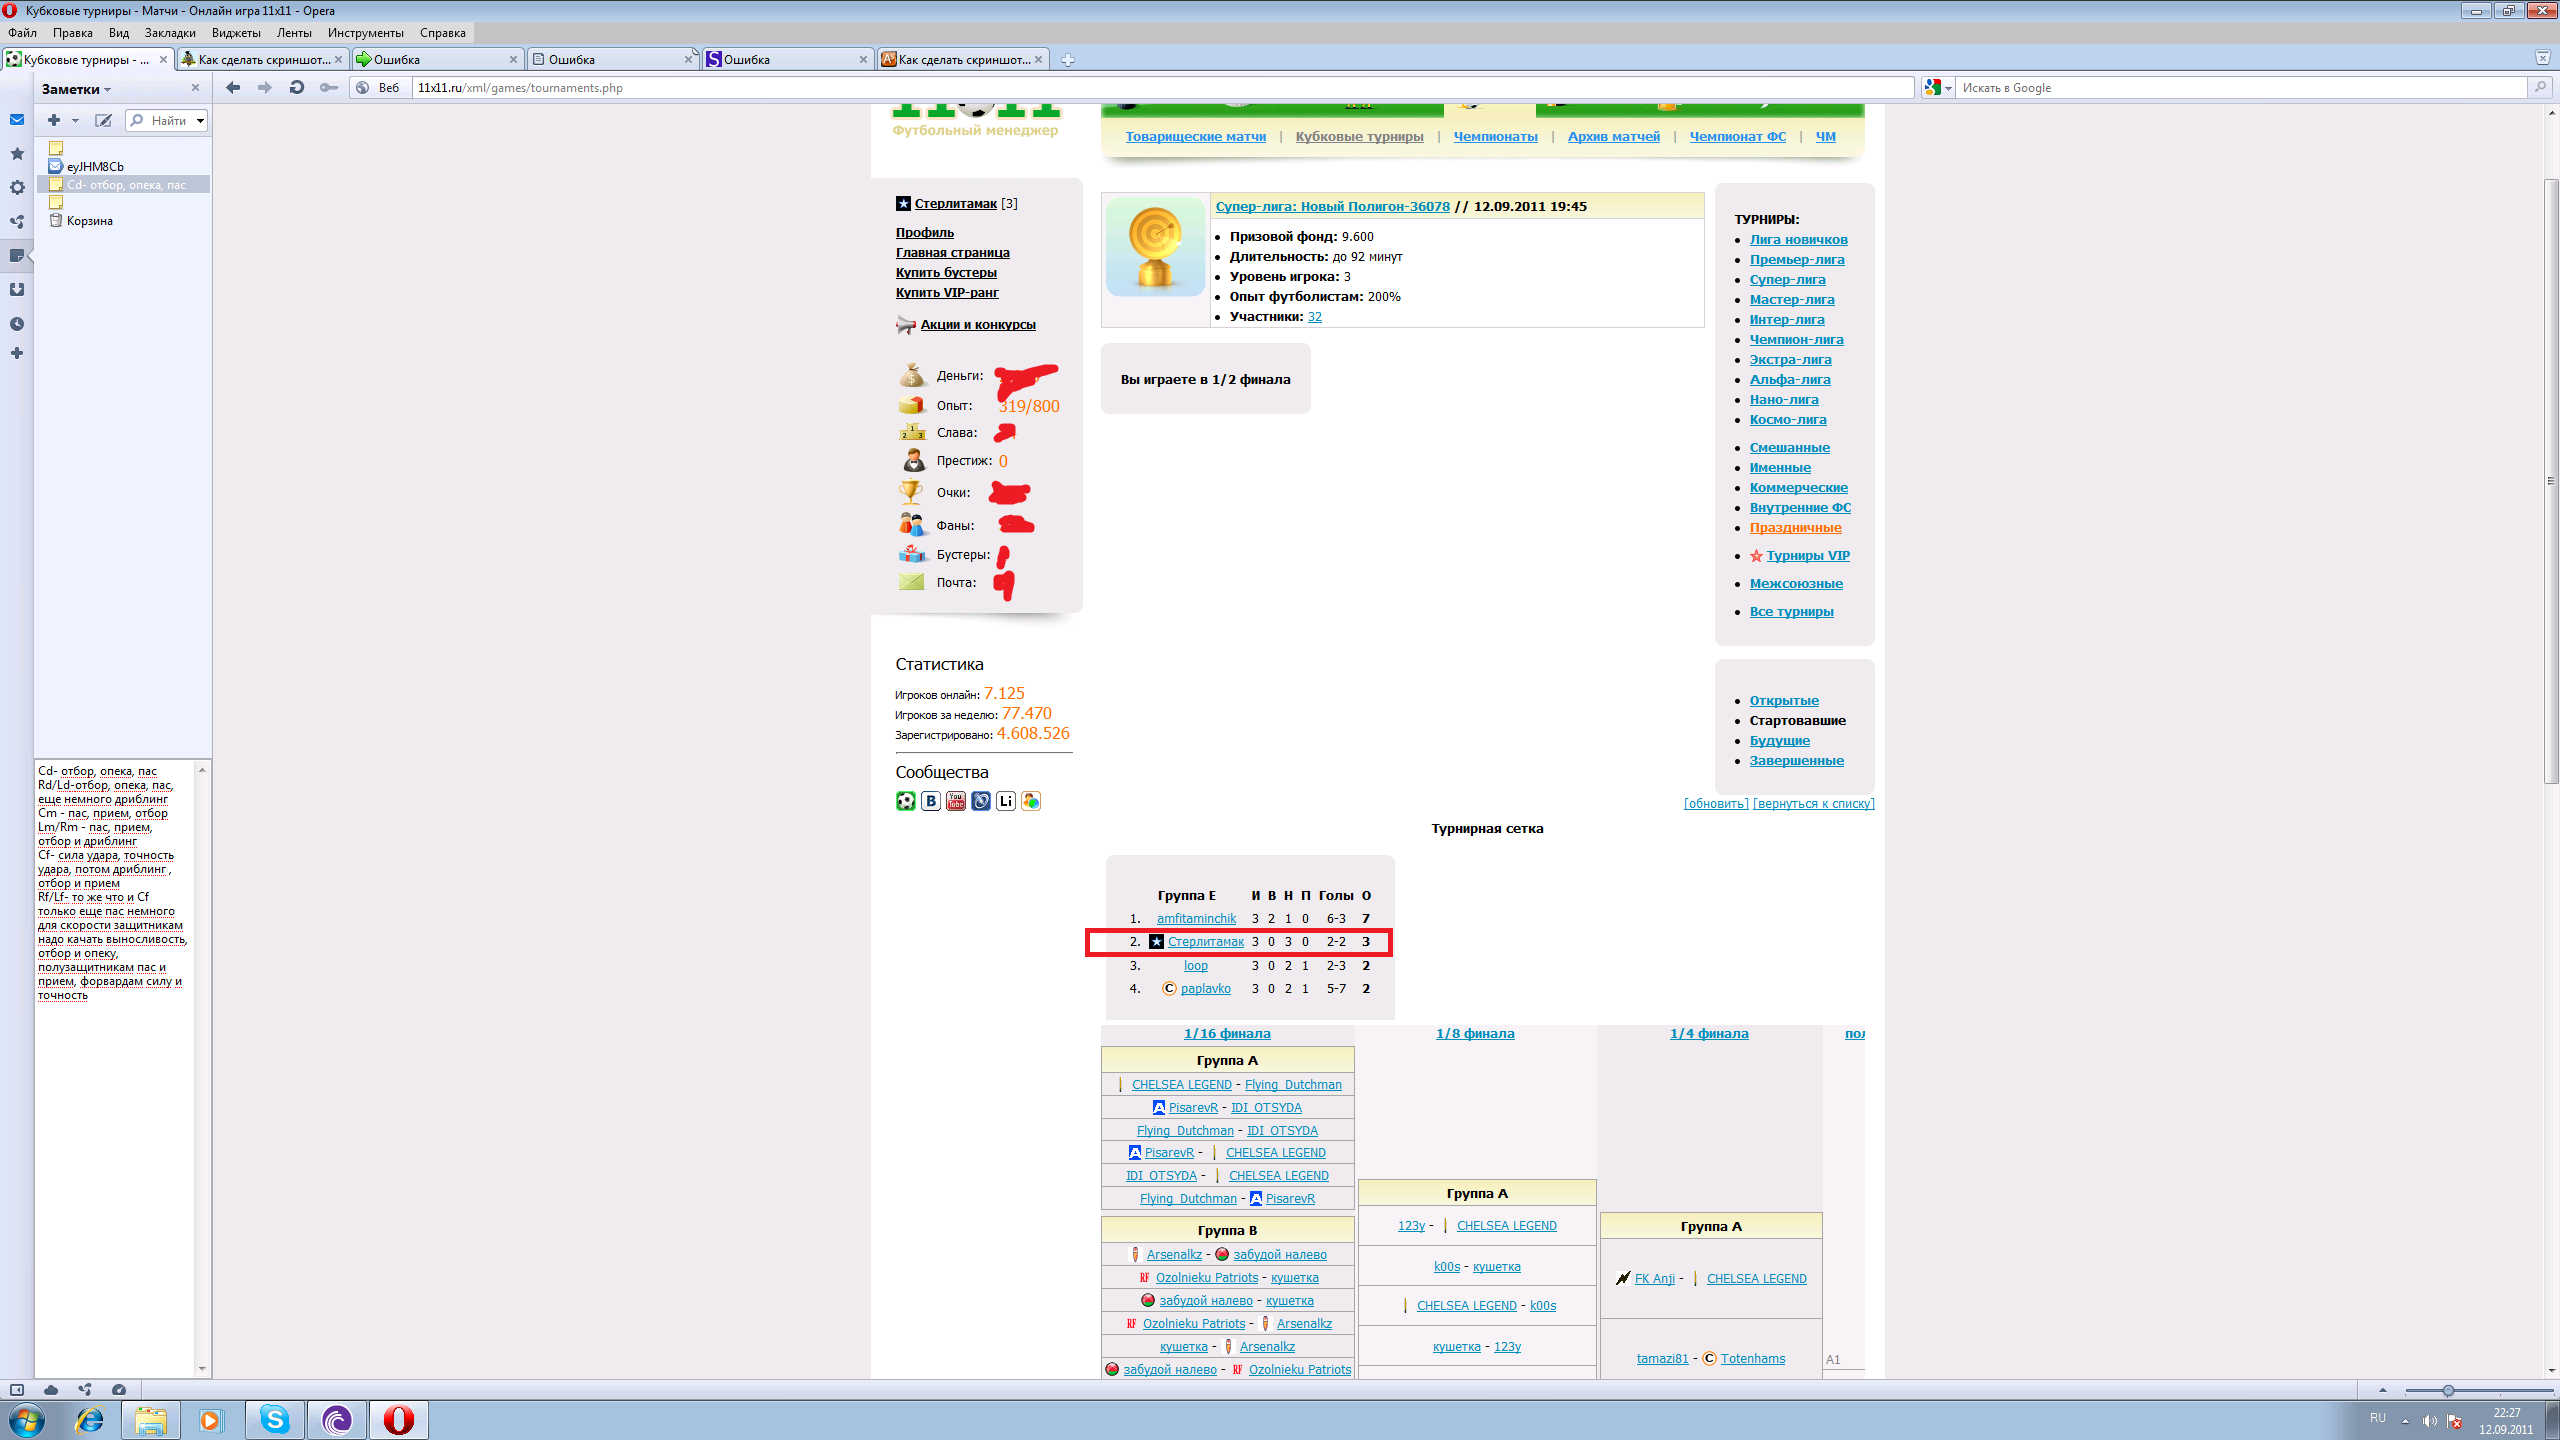
Task: Switch to the Skype Ошибка tab
Action: click(786, 60)
